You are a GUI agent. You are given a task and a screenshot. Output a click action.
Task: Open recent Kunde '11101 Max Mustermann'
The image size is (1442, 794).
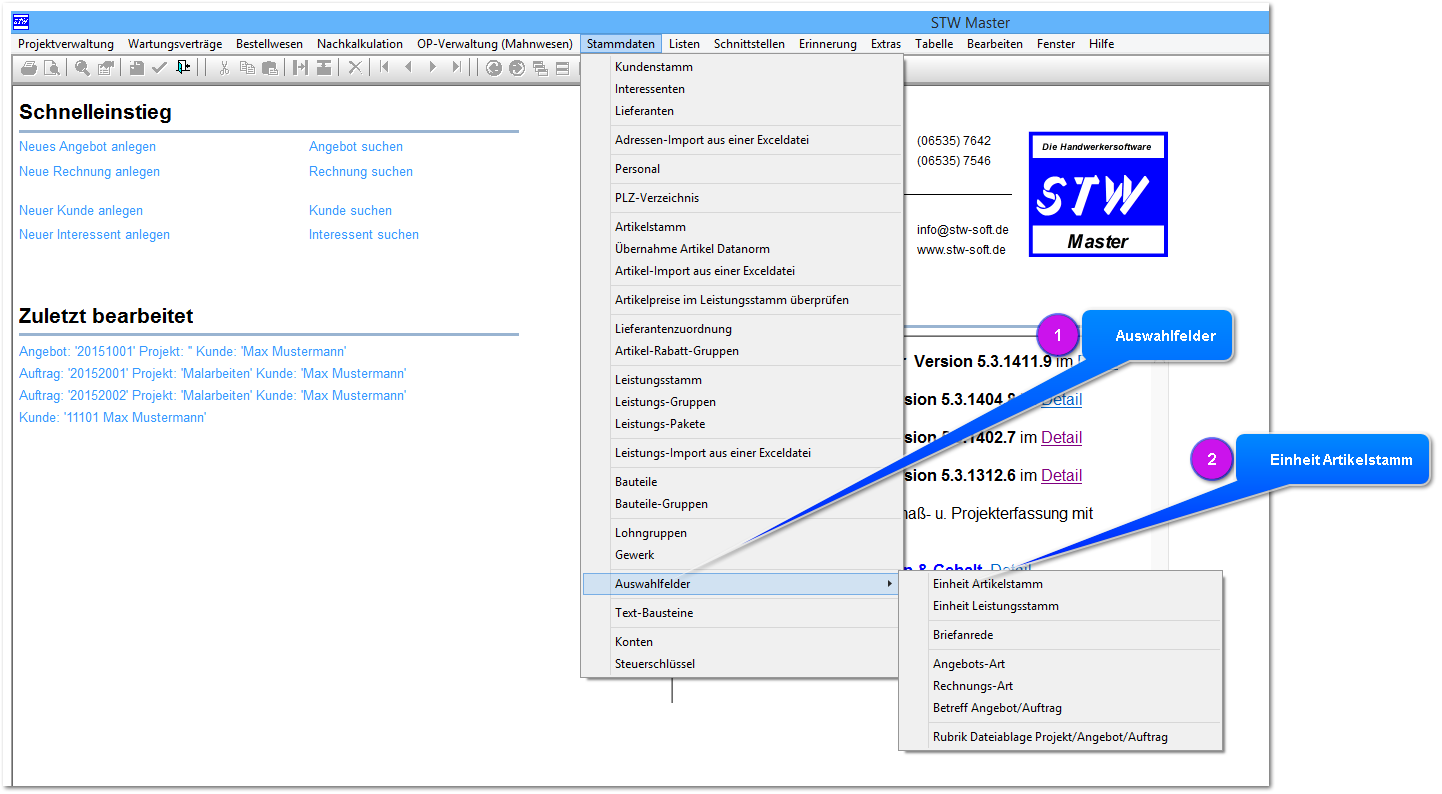[112, 418]
